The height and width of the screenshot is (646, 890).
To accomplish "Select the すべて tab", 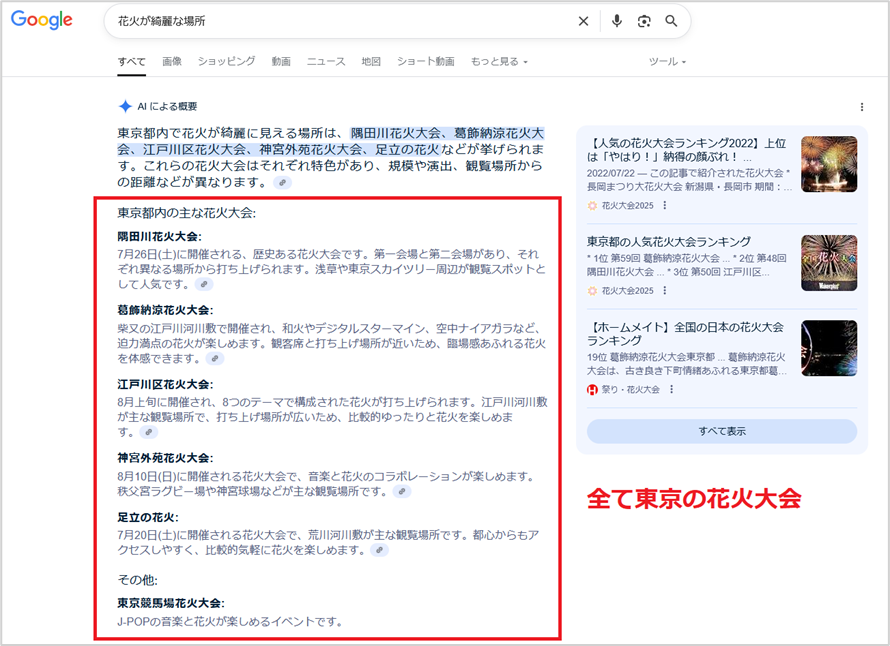I will 132,61.
